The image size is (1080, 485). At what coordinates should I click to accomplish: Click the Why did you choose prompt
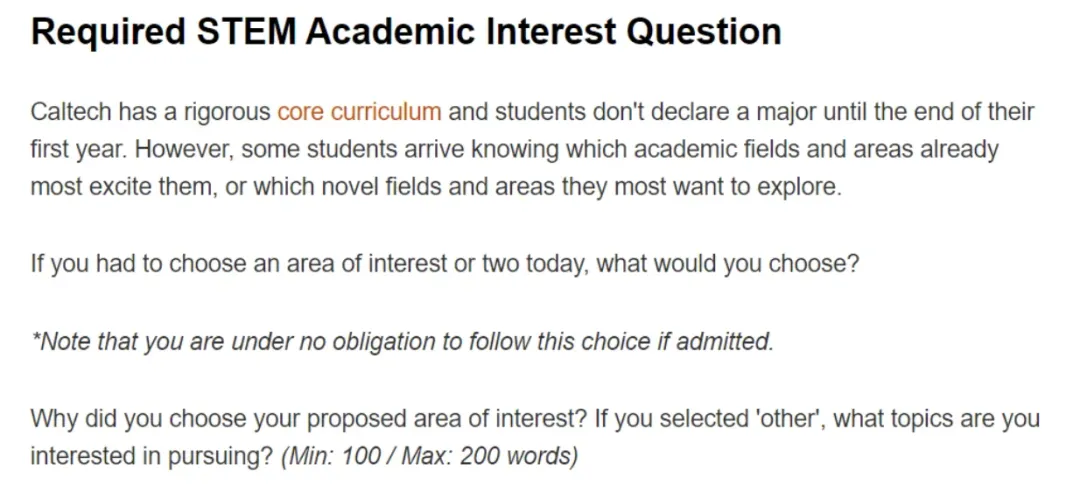pyautogui.click(x=535, y=437)
